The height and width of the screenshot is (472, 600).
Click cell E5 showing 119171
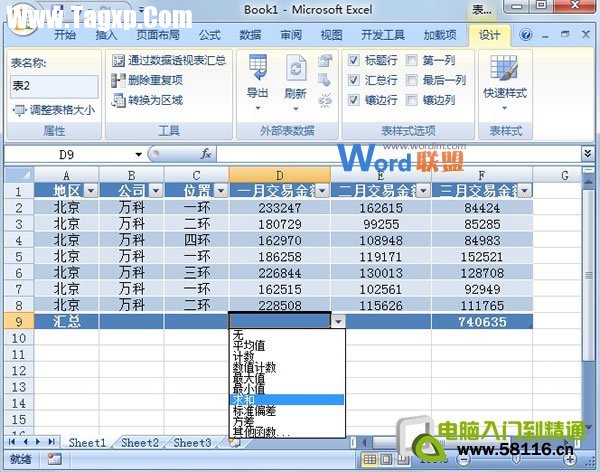click(x=381, y=256)
